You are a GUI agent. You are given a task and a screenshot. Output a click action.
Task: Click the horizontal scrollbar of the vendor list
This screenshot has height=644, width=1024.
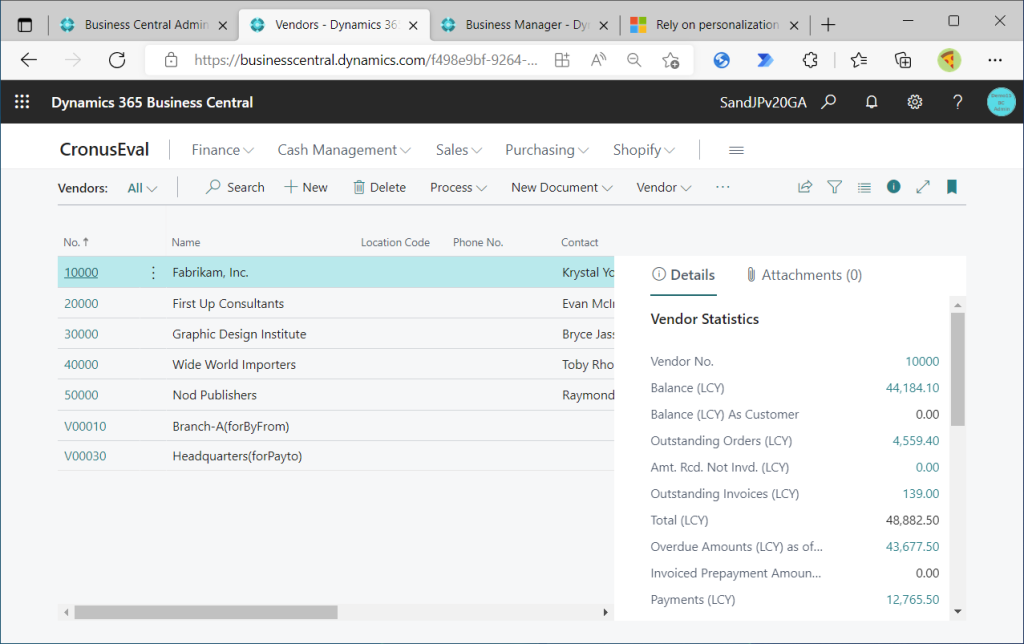[x=206, y=612]
